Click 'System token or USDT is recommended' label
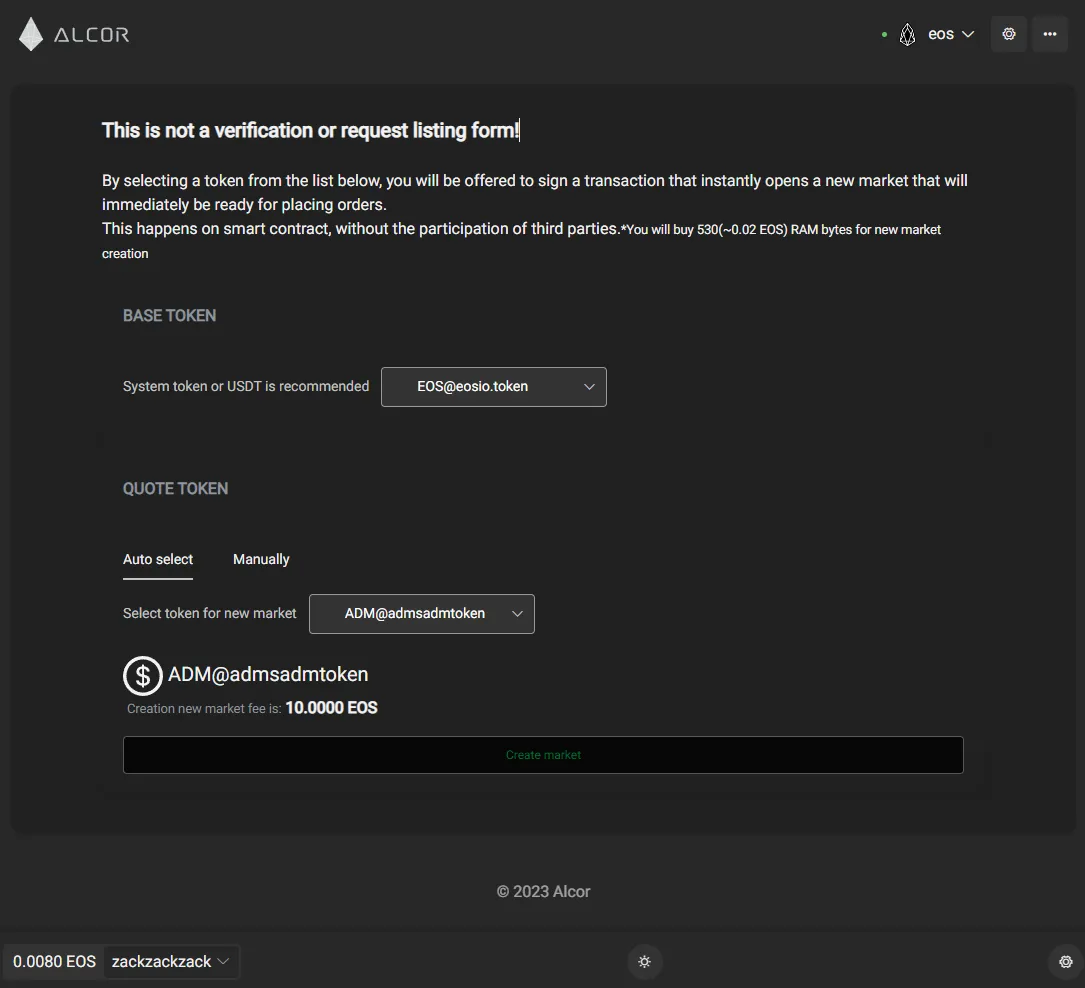Viewport: 1085px width, 988px height. point(246,386)
